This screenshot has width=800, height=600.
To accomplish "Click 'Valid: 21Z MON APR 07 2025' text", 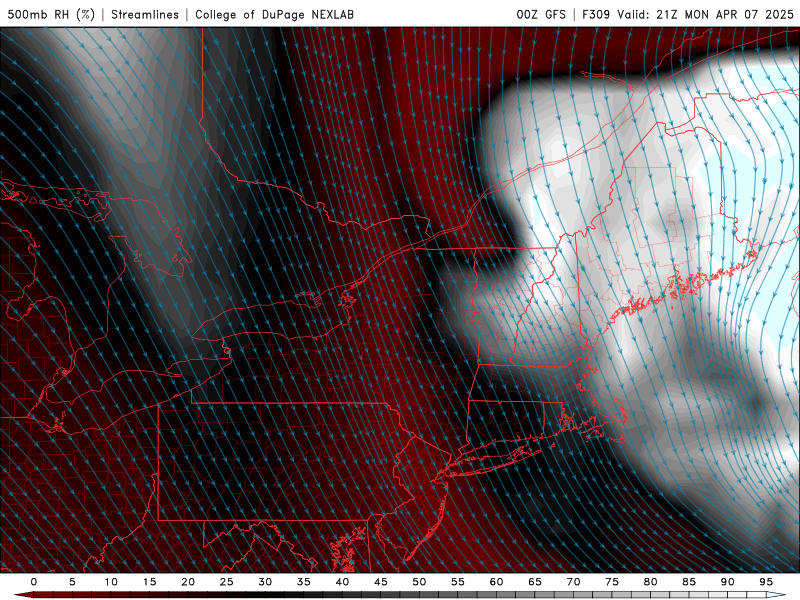I will (705, 14).
